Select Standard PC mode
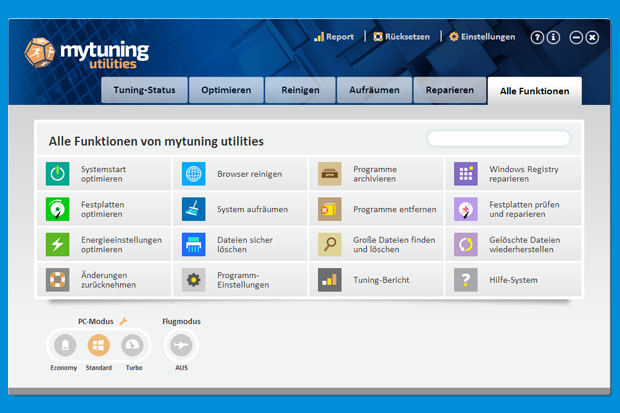 tap(98, 345)
